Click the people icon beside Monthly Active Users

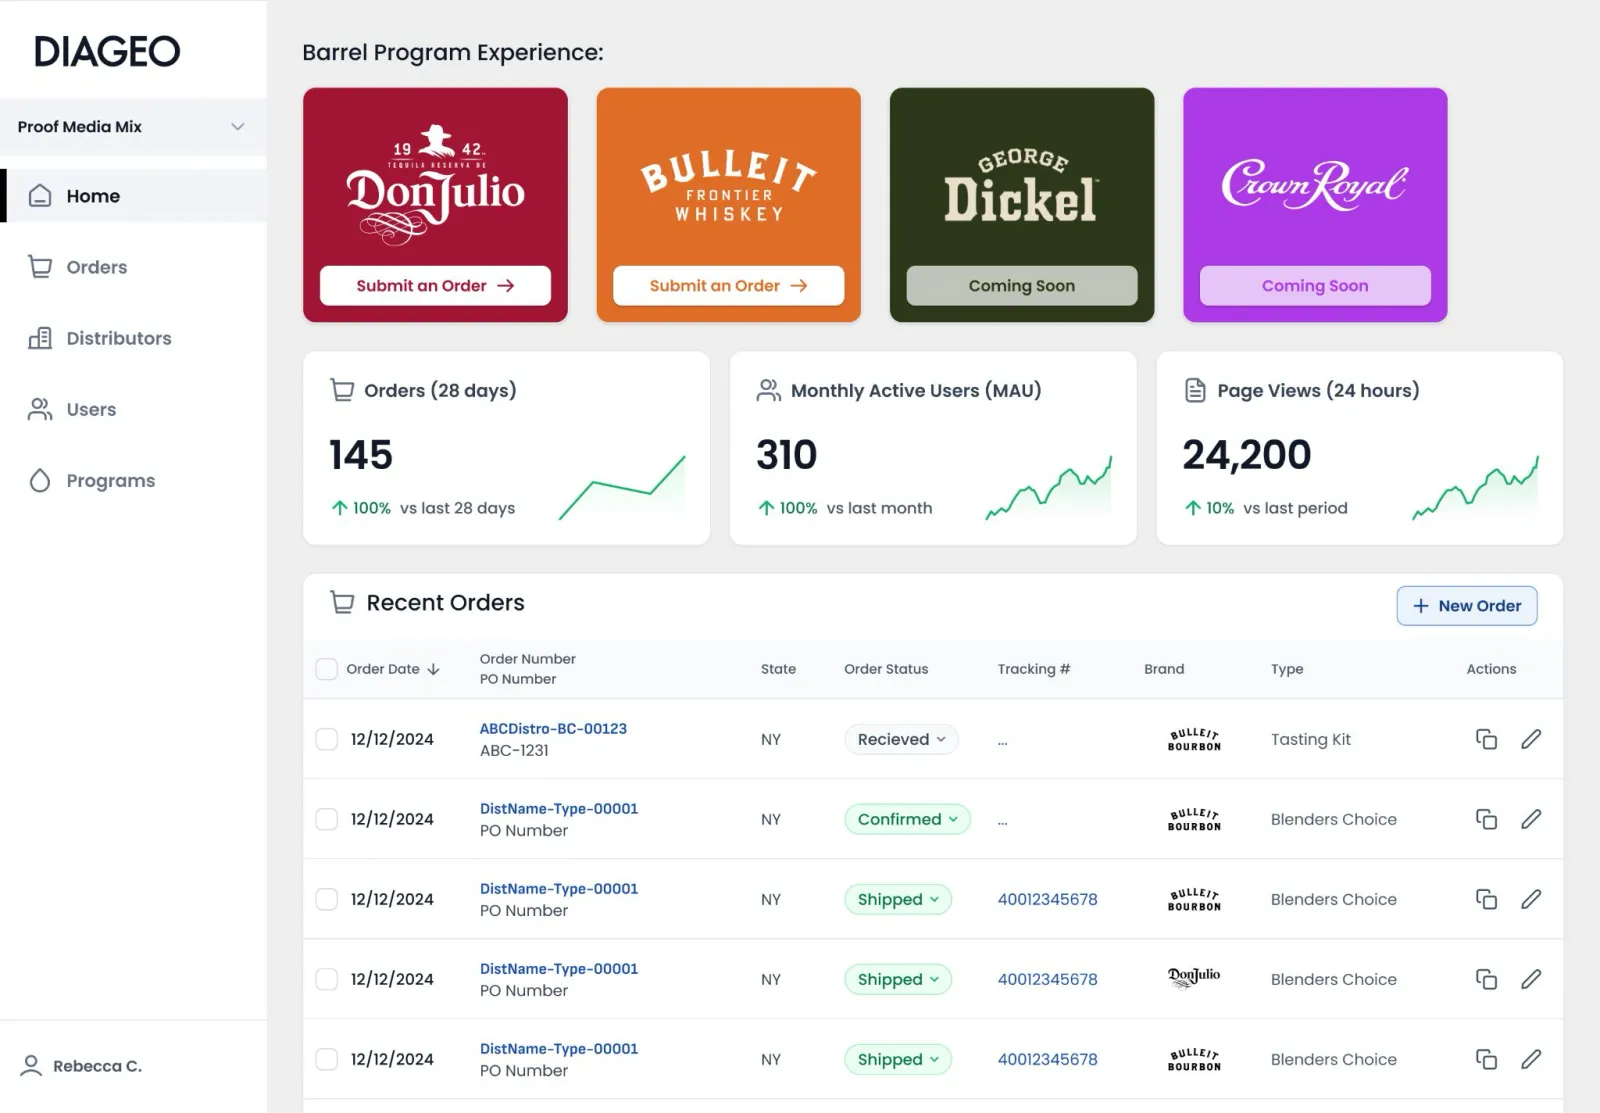pos(769,390)
